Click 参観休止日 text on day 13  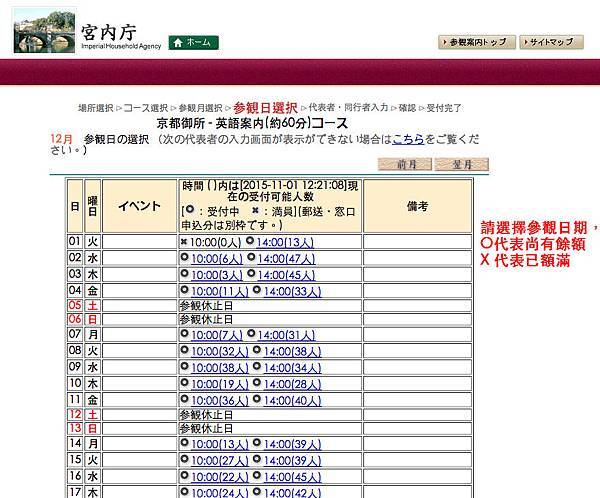click(x=206, y=428)
